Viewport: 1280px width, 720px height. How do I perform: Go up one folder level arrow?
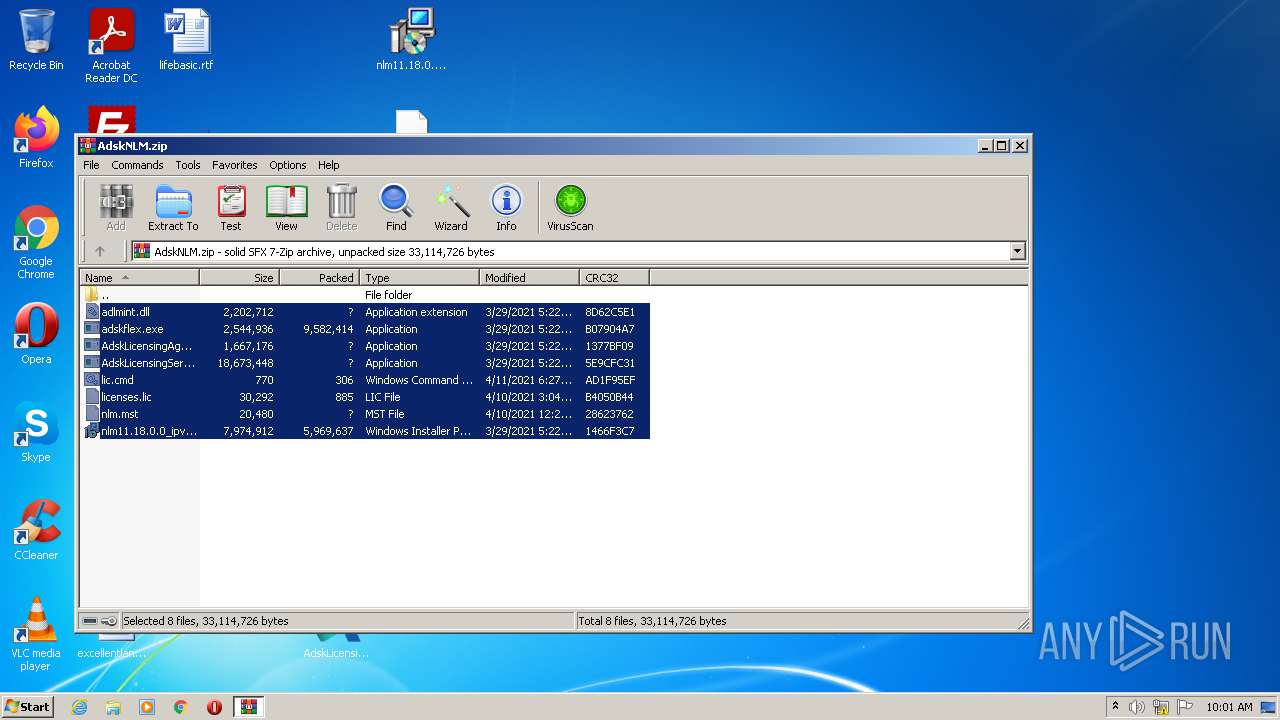pos(100,251)
